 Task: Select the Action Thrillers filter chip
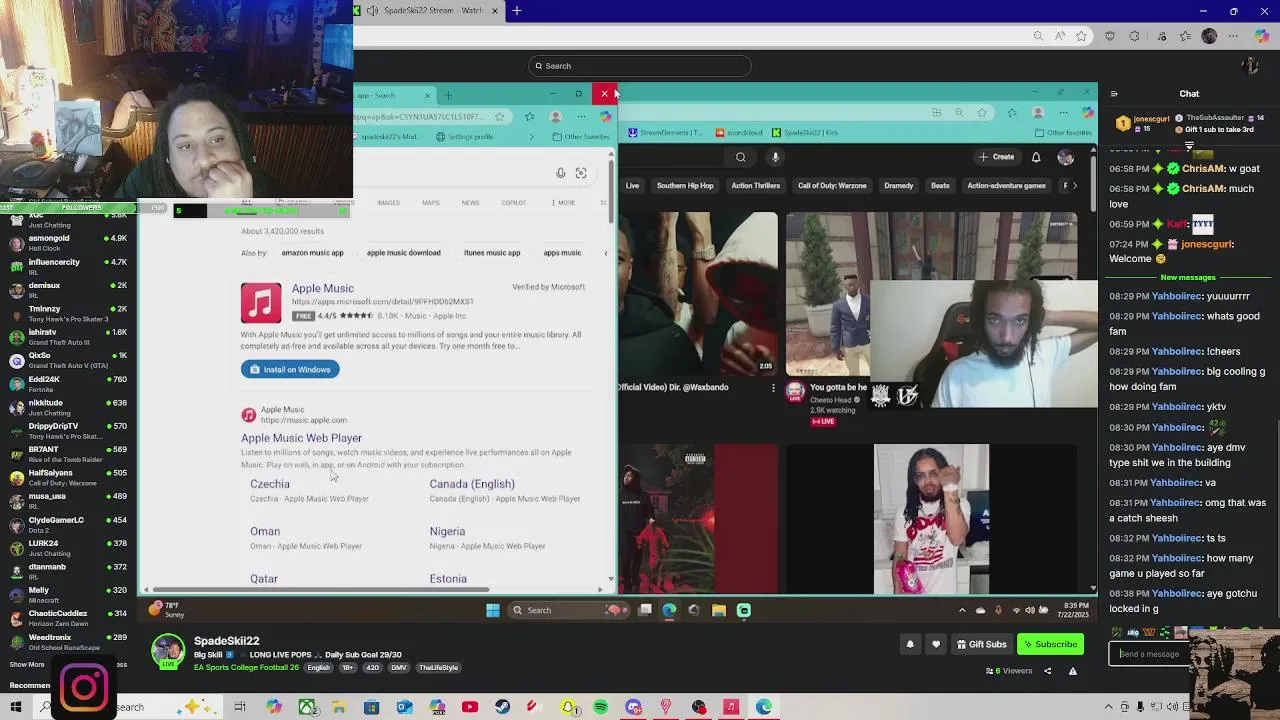pyautogui.click(x=755, y=186)
